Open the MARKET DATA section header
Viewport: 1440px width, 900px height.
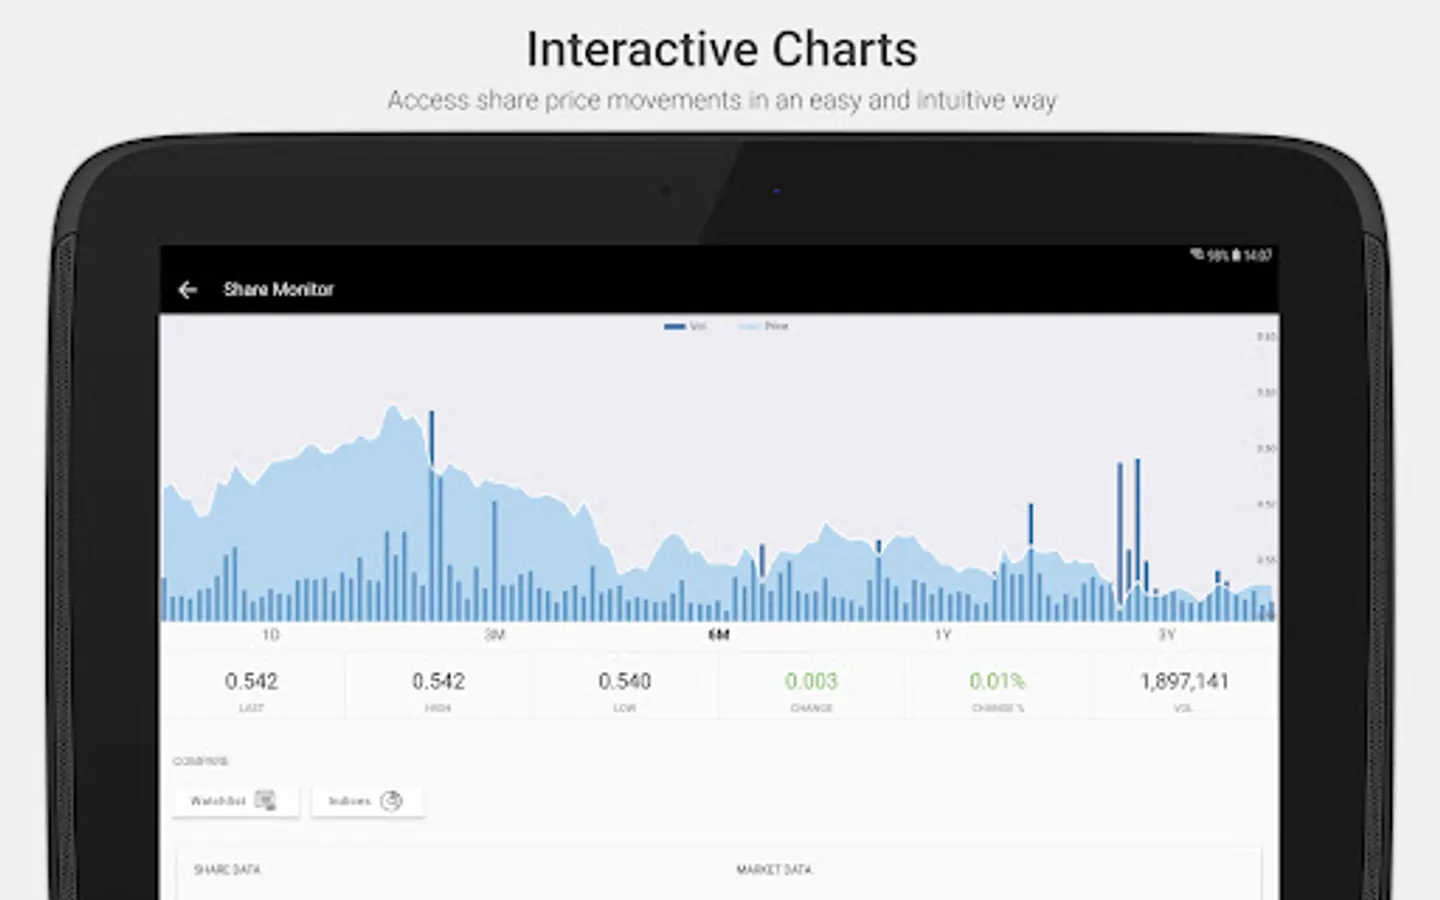click(x=774, y=870)
